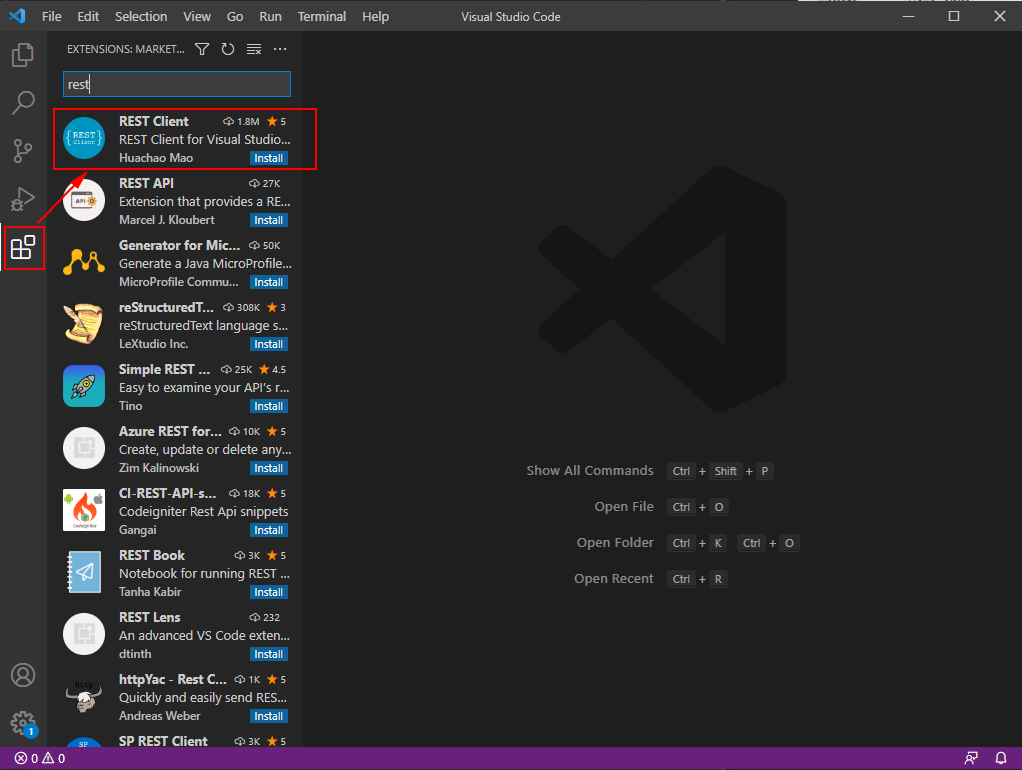Open the Accounts icon in activity bar

coord(23,675)
